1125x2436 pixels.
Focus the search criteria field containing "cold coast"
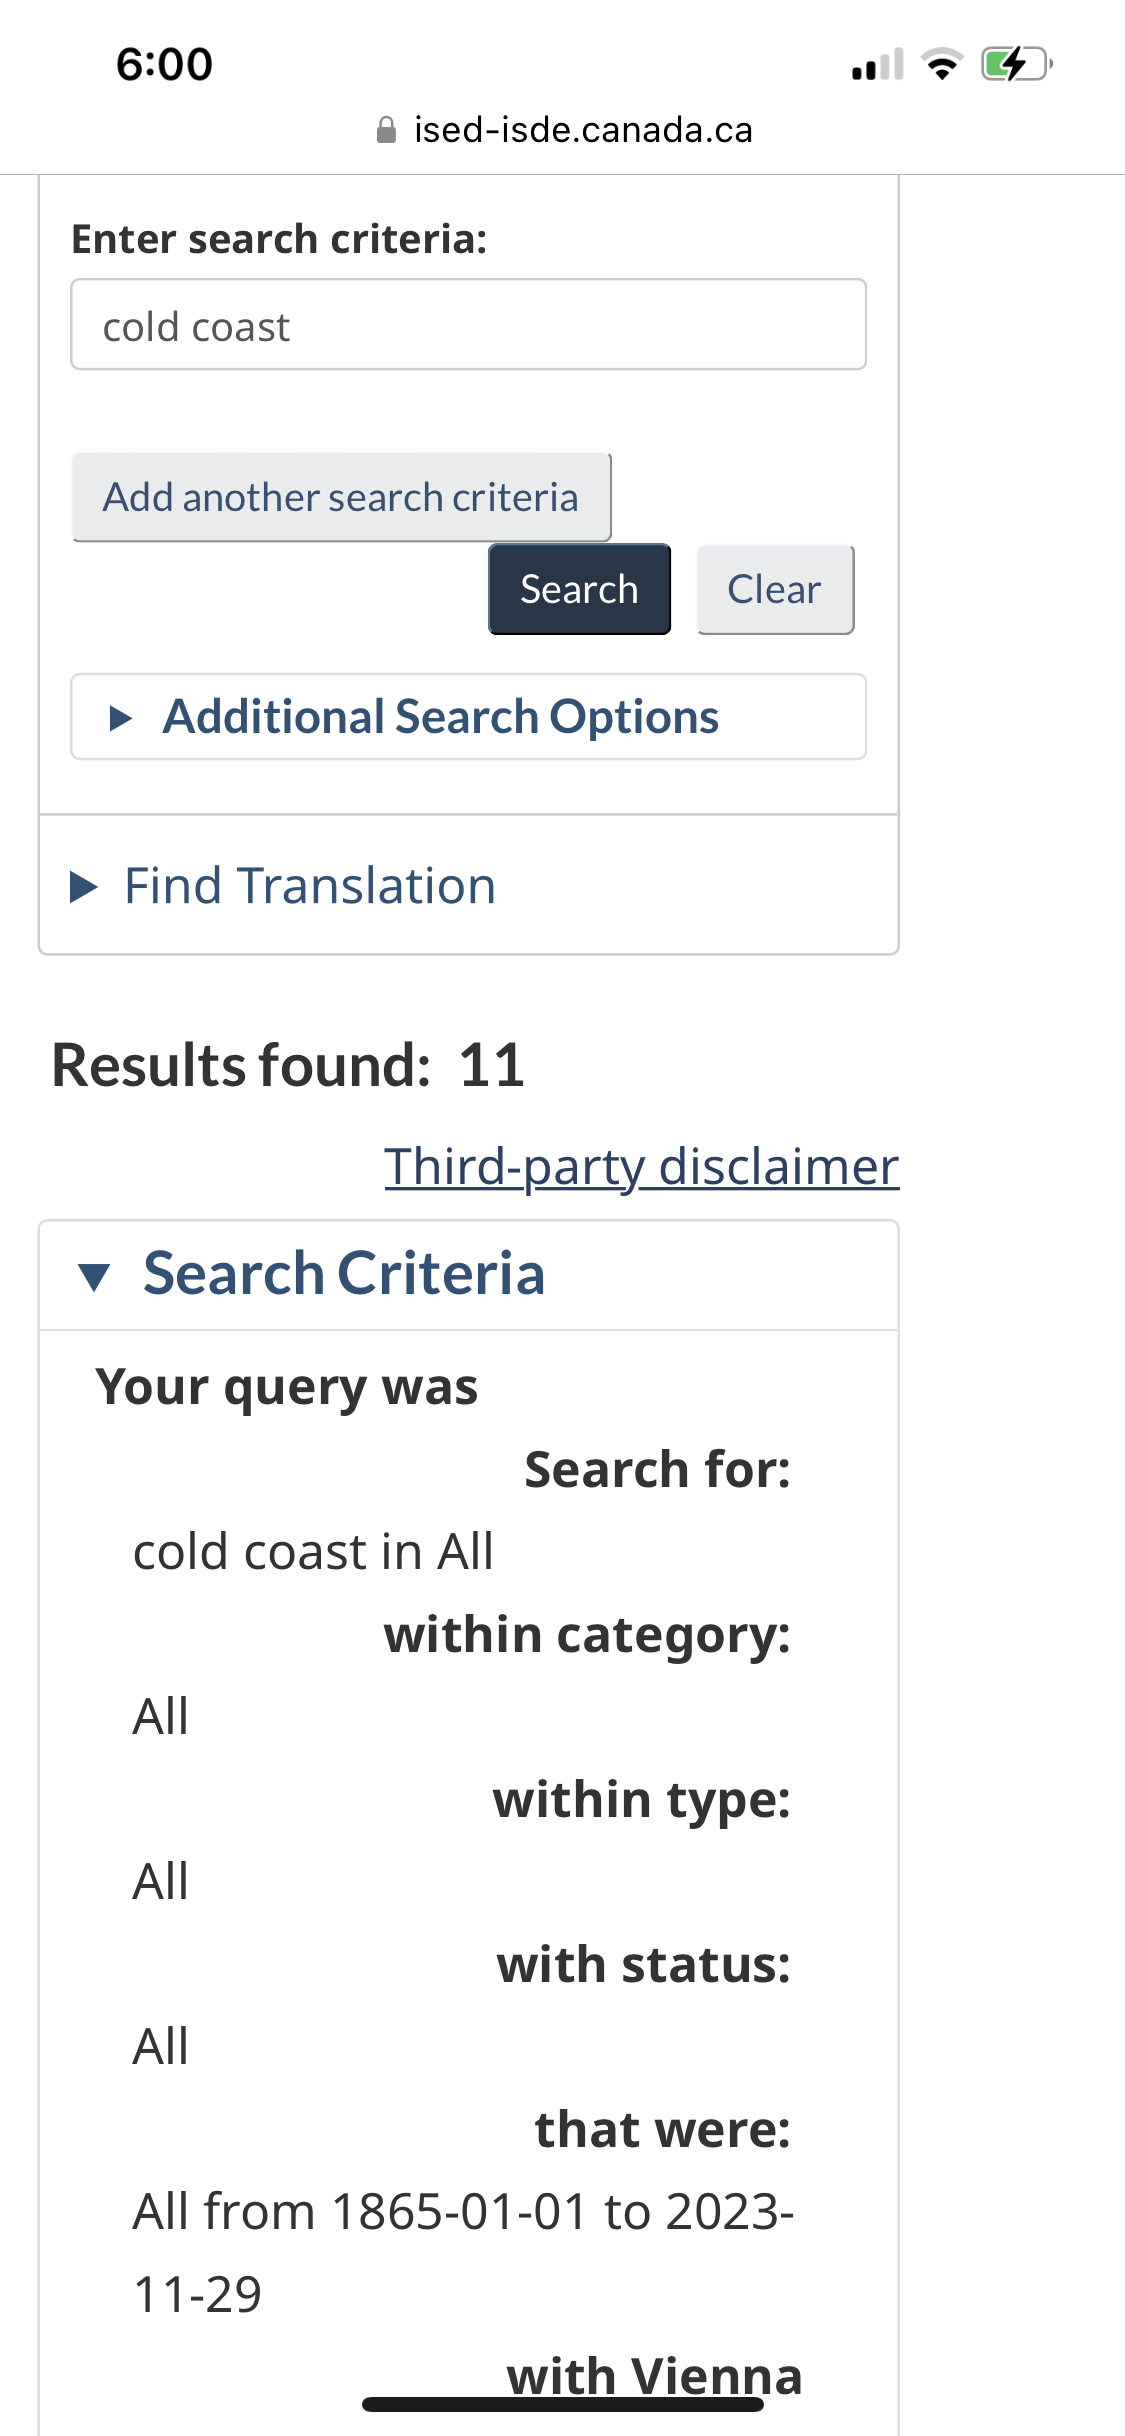(468, 325)
